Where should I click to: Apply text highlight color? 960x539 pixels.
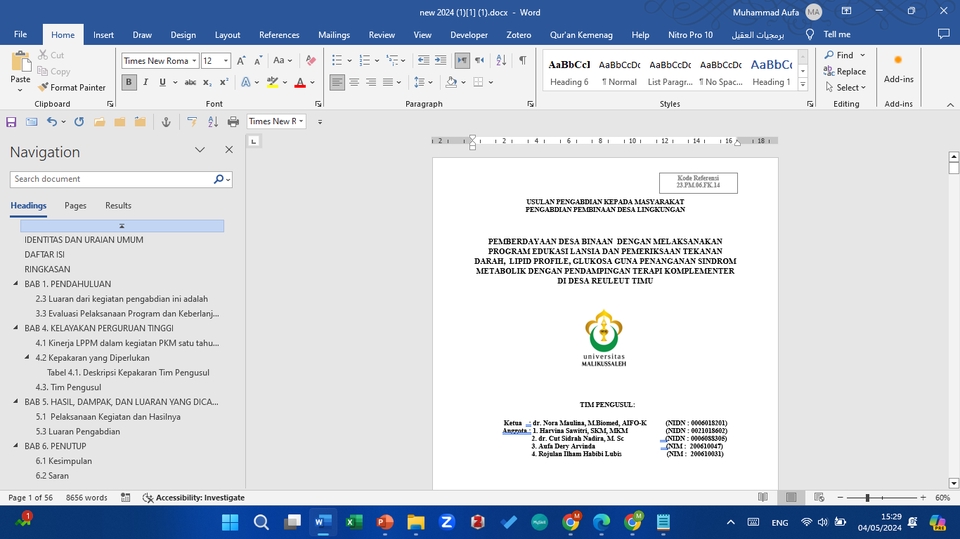coord(272,82)
